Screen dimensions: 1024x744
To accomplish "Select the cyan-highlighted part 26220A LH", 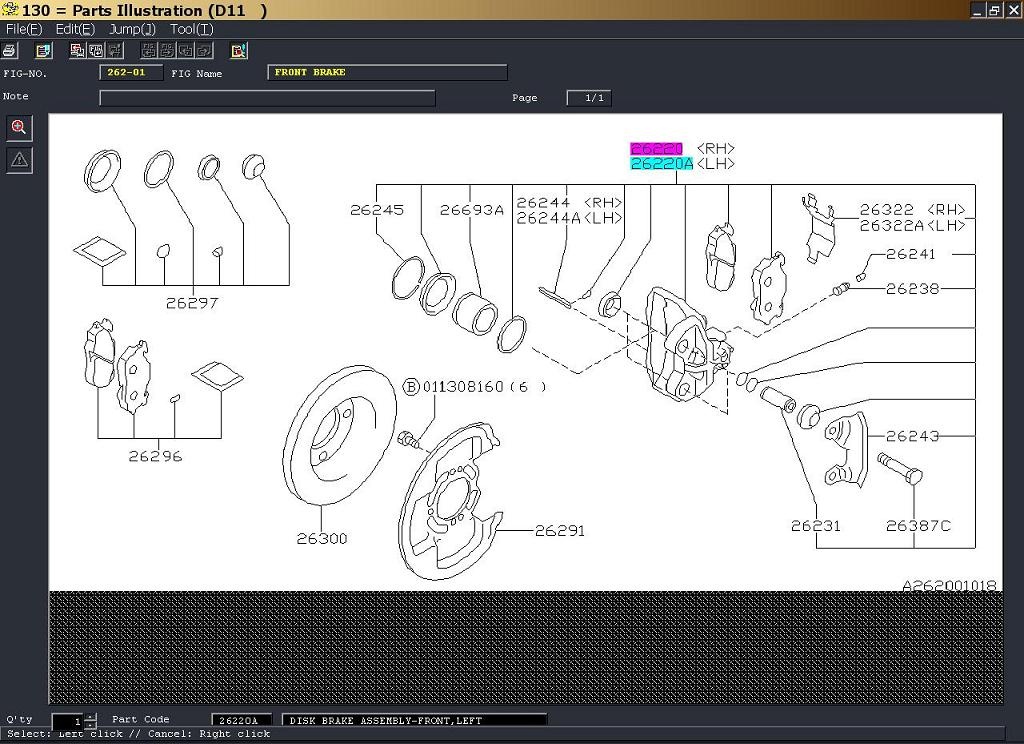I will click(662, 164).
